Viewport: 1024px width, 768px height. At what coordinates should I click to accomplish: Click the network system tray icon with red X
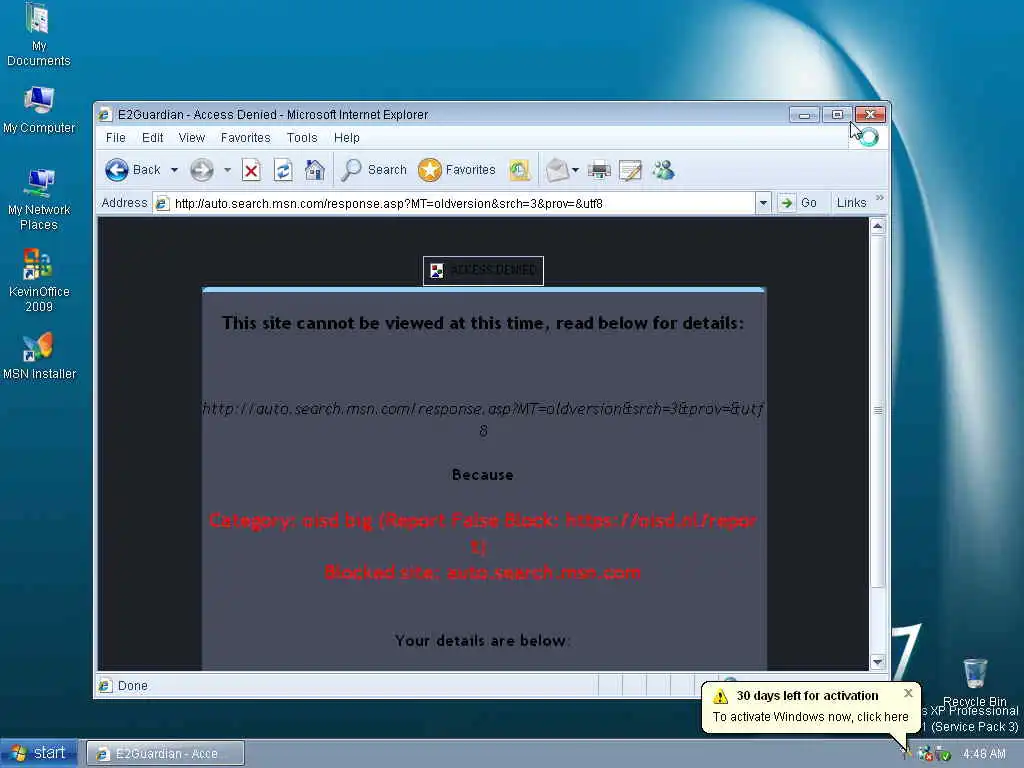[925, 755]
